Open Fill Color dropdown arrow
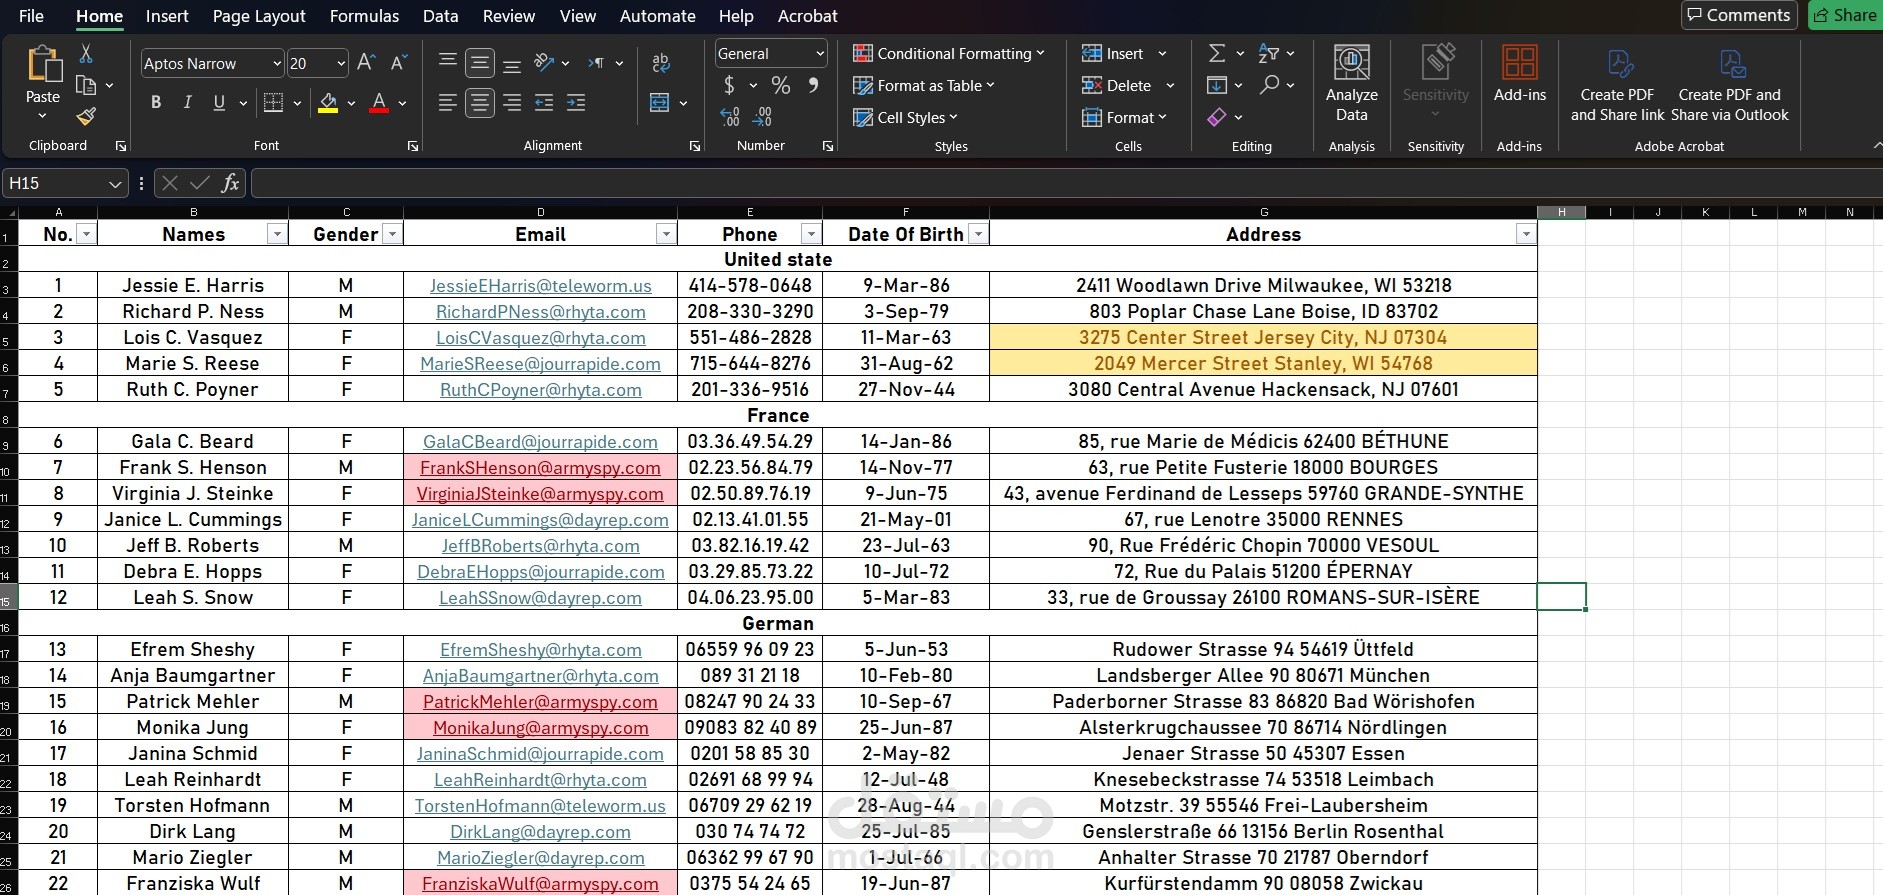 351,103
